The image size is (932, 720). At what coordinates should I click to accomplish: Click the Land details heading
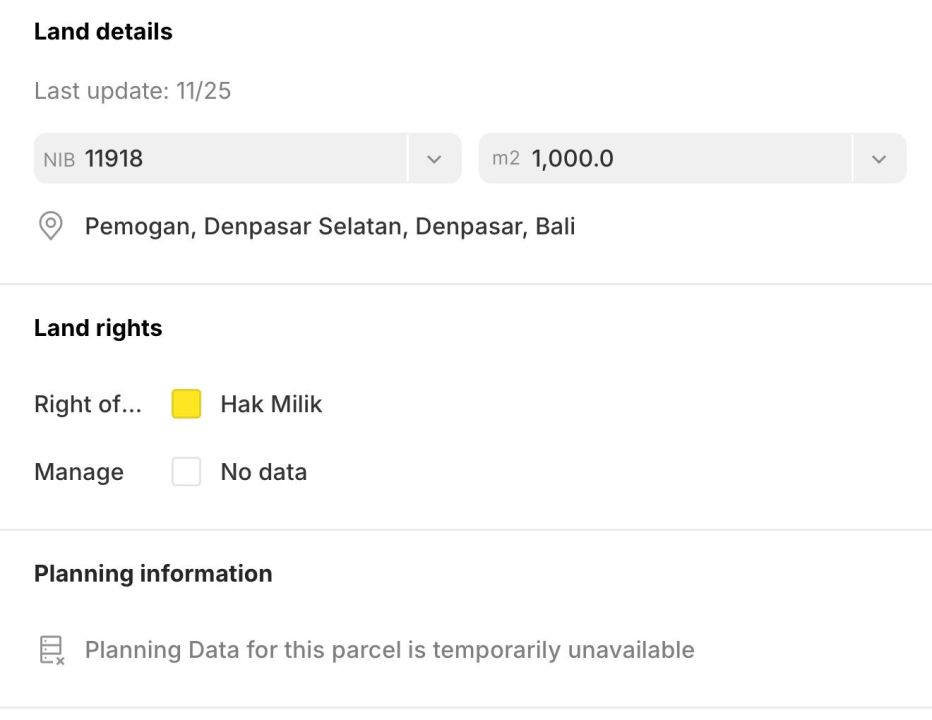tap(103, 32)
